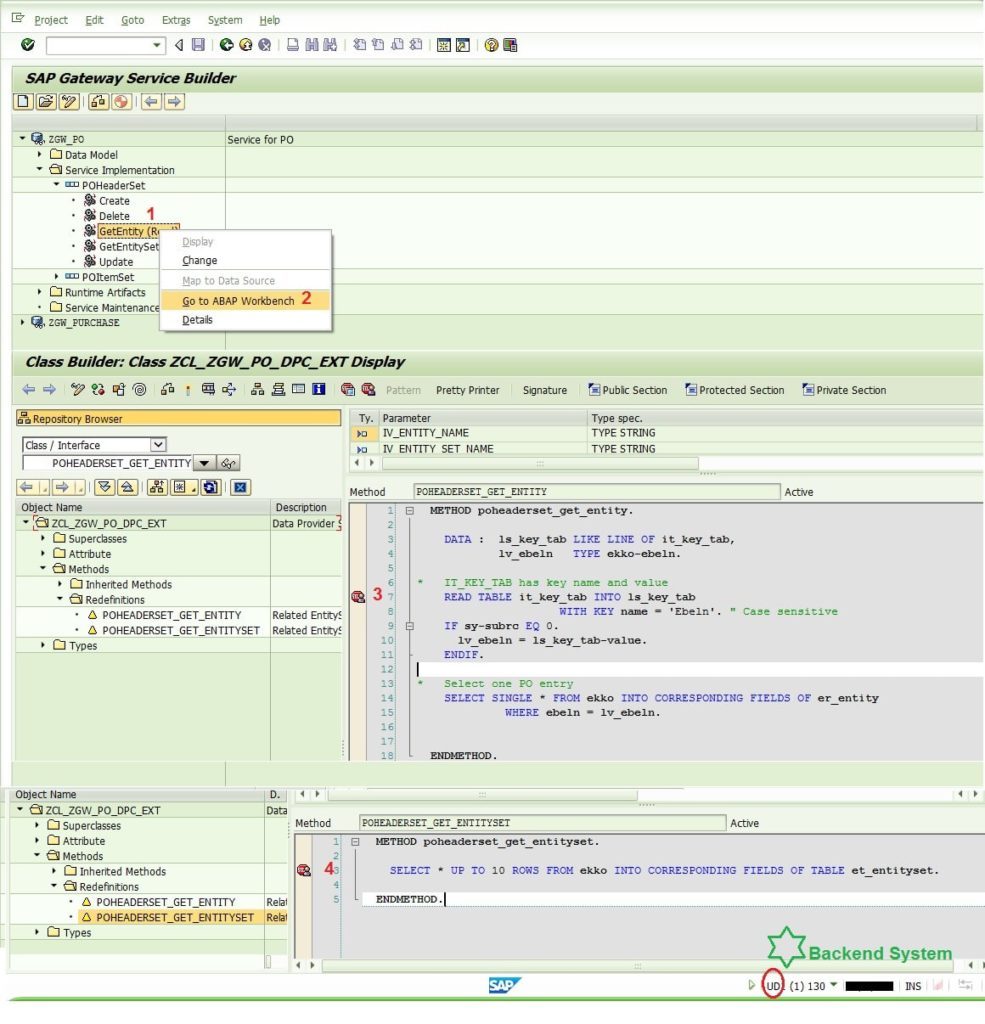The height and width of the screenshot is (1024, 985).
Task: Click Collapse All Nodes icon in Repository Browser
Action: [127, 487]
